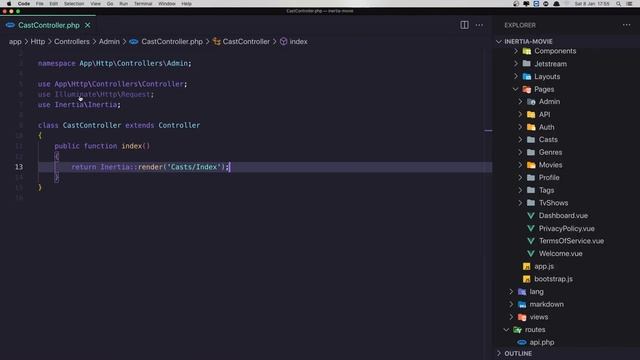The image size is (640, 360).
Task: Click the CastController class breadcrumb
Action: pos(246,42)
